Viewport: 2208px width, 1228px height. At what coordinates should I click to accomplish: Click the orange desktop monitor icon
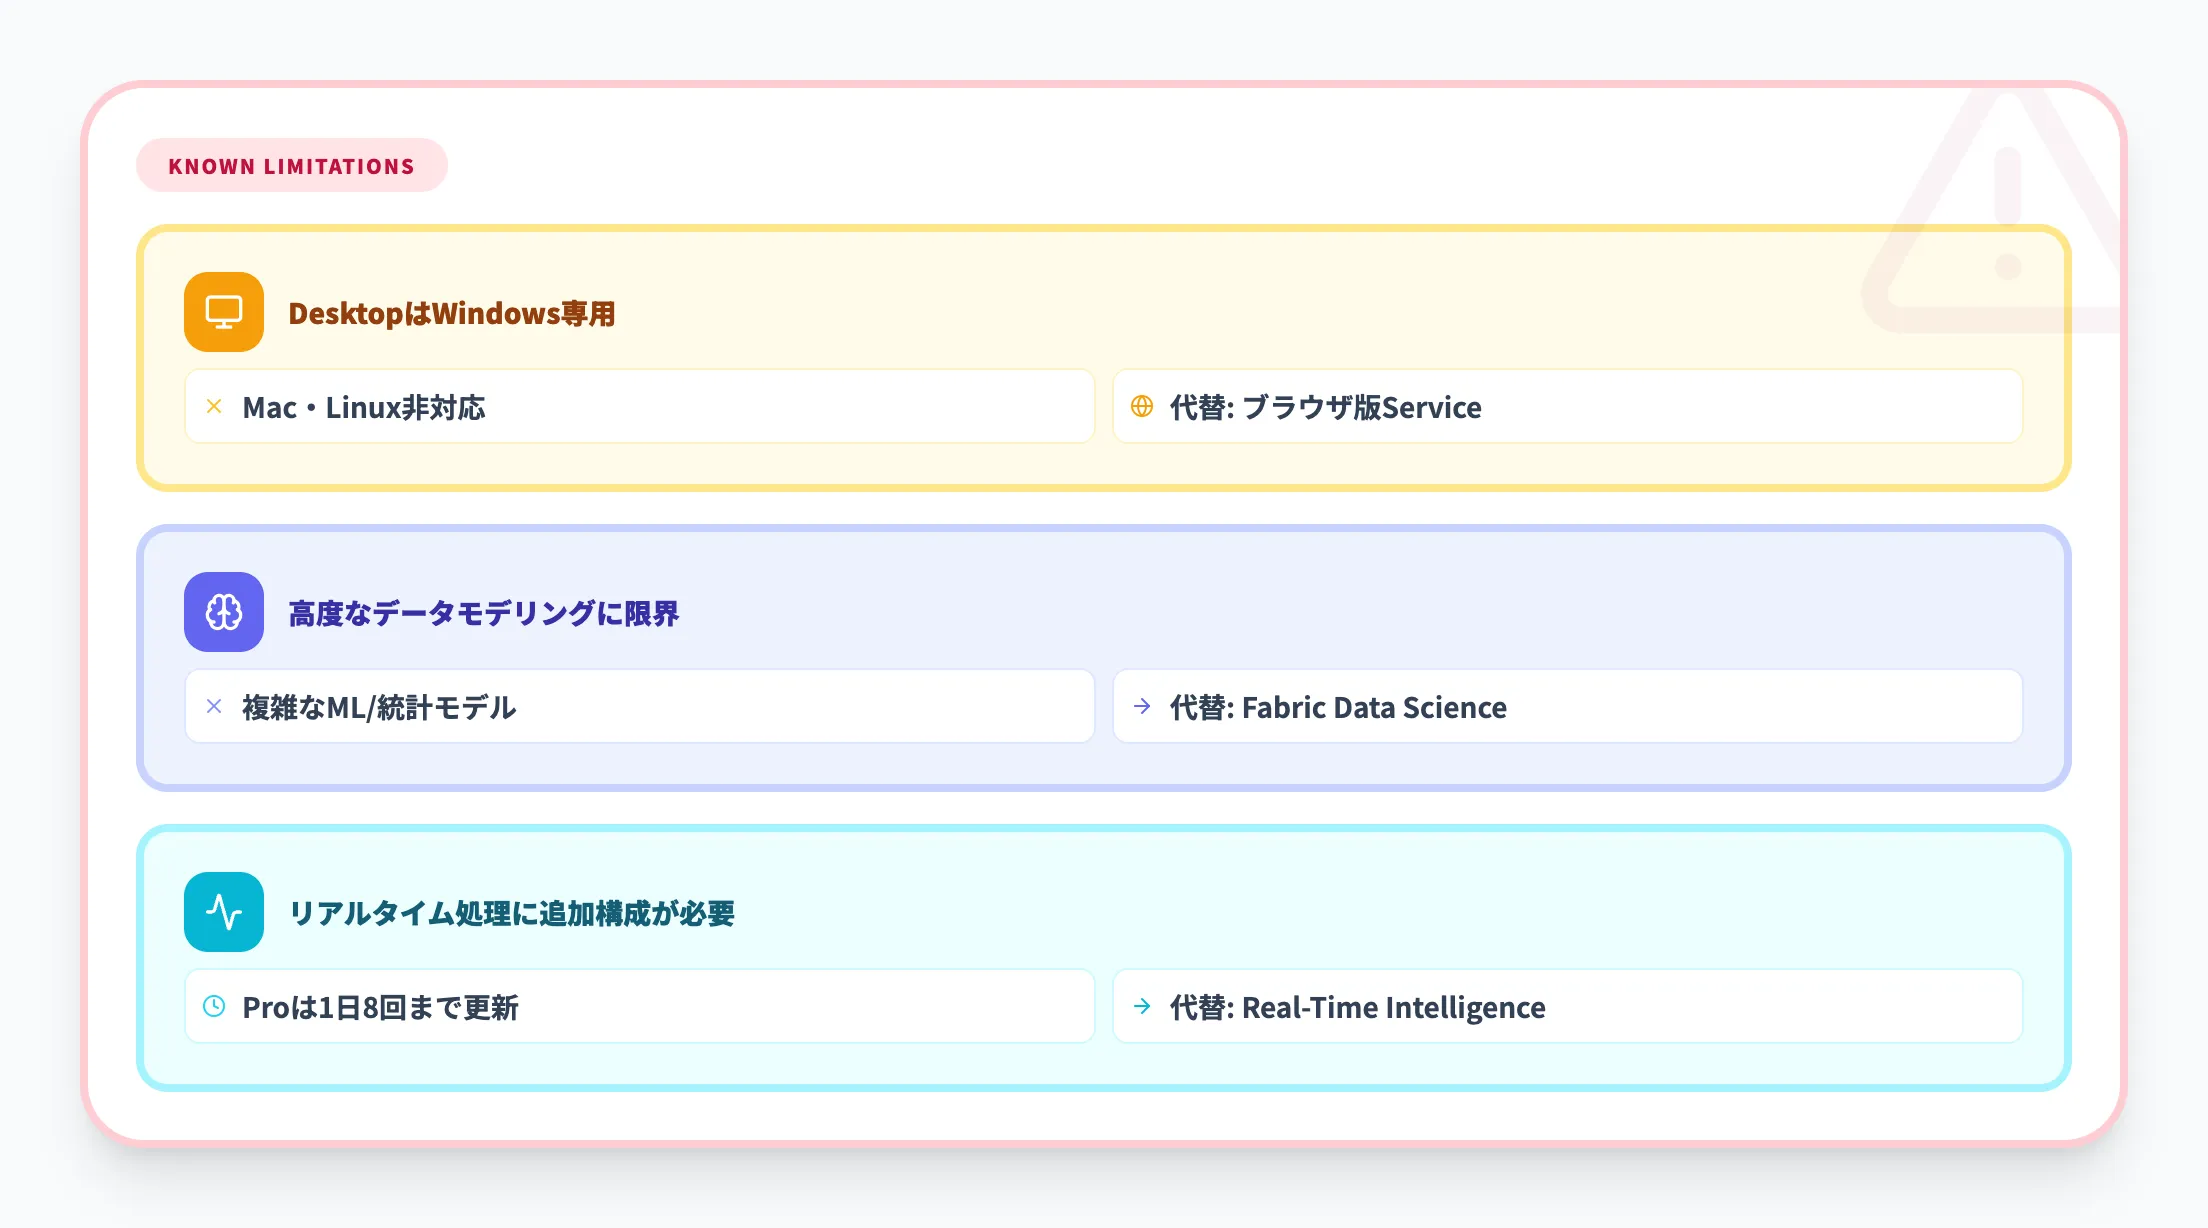click(x=224, y=312)
